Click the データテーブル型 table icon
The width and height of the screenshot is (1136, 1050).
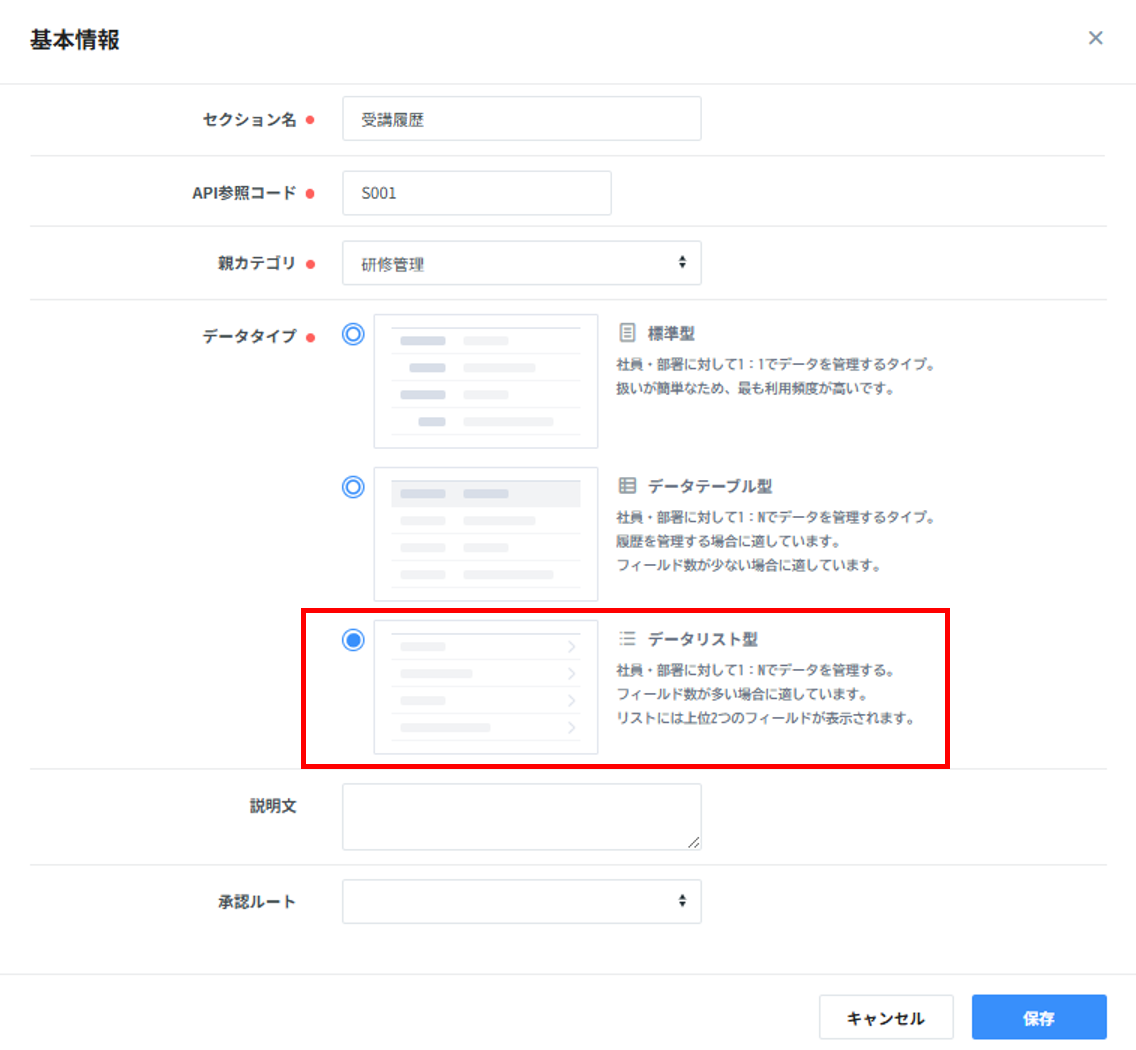[x=627, y=486]
